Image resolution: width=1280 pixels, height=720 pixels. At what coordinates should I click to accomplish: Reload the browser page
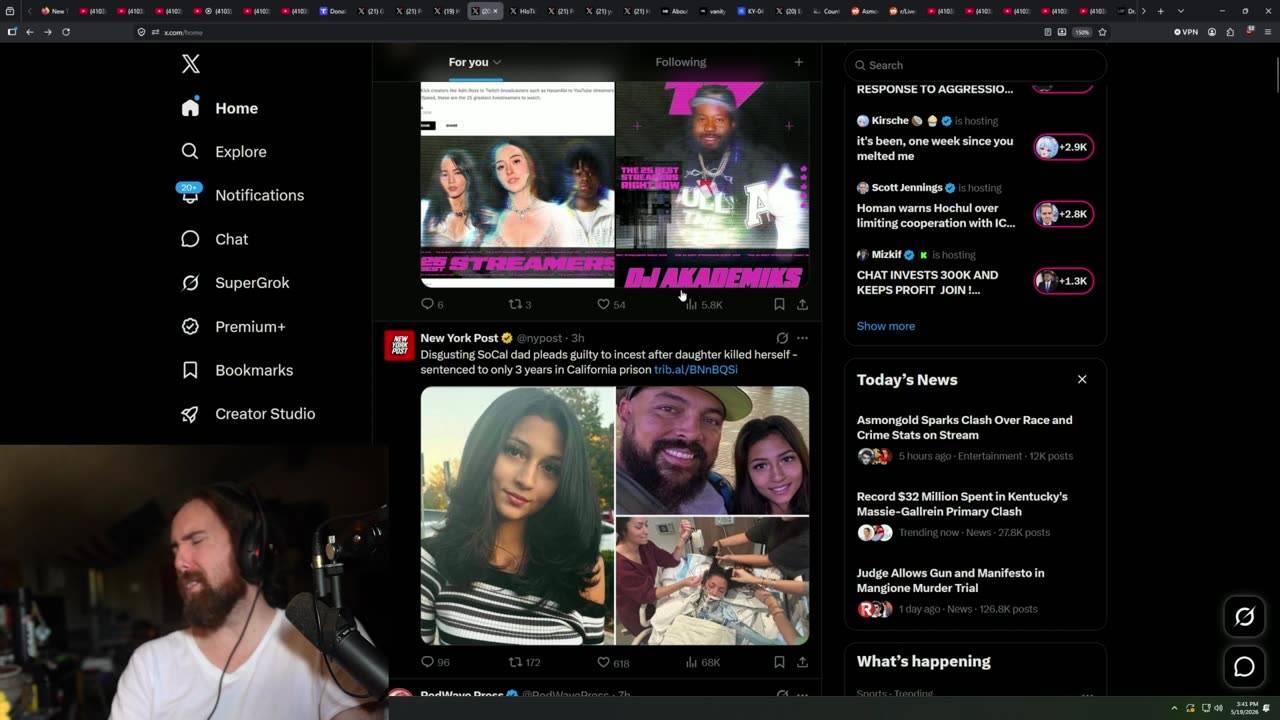(66, 32)
